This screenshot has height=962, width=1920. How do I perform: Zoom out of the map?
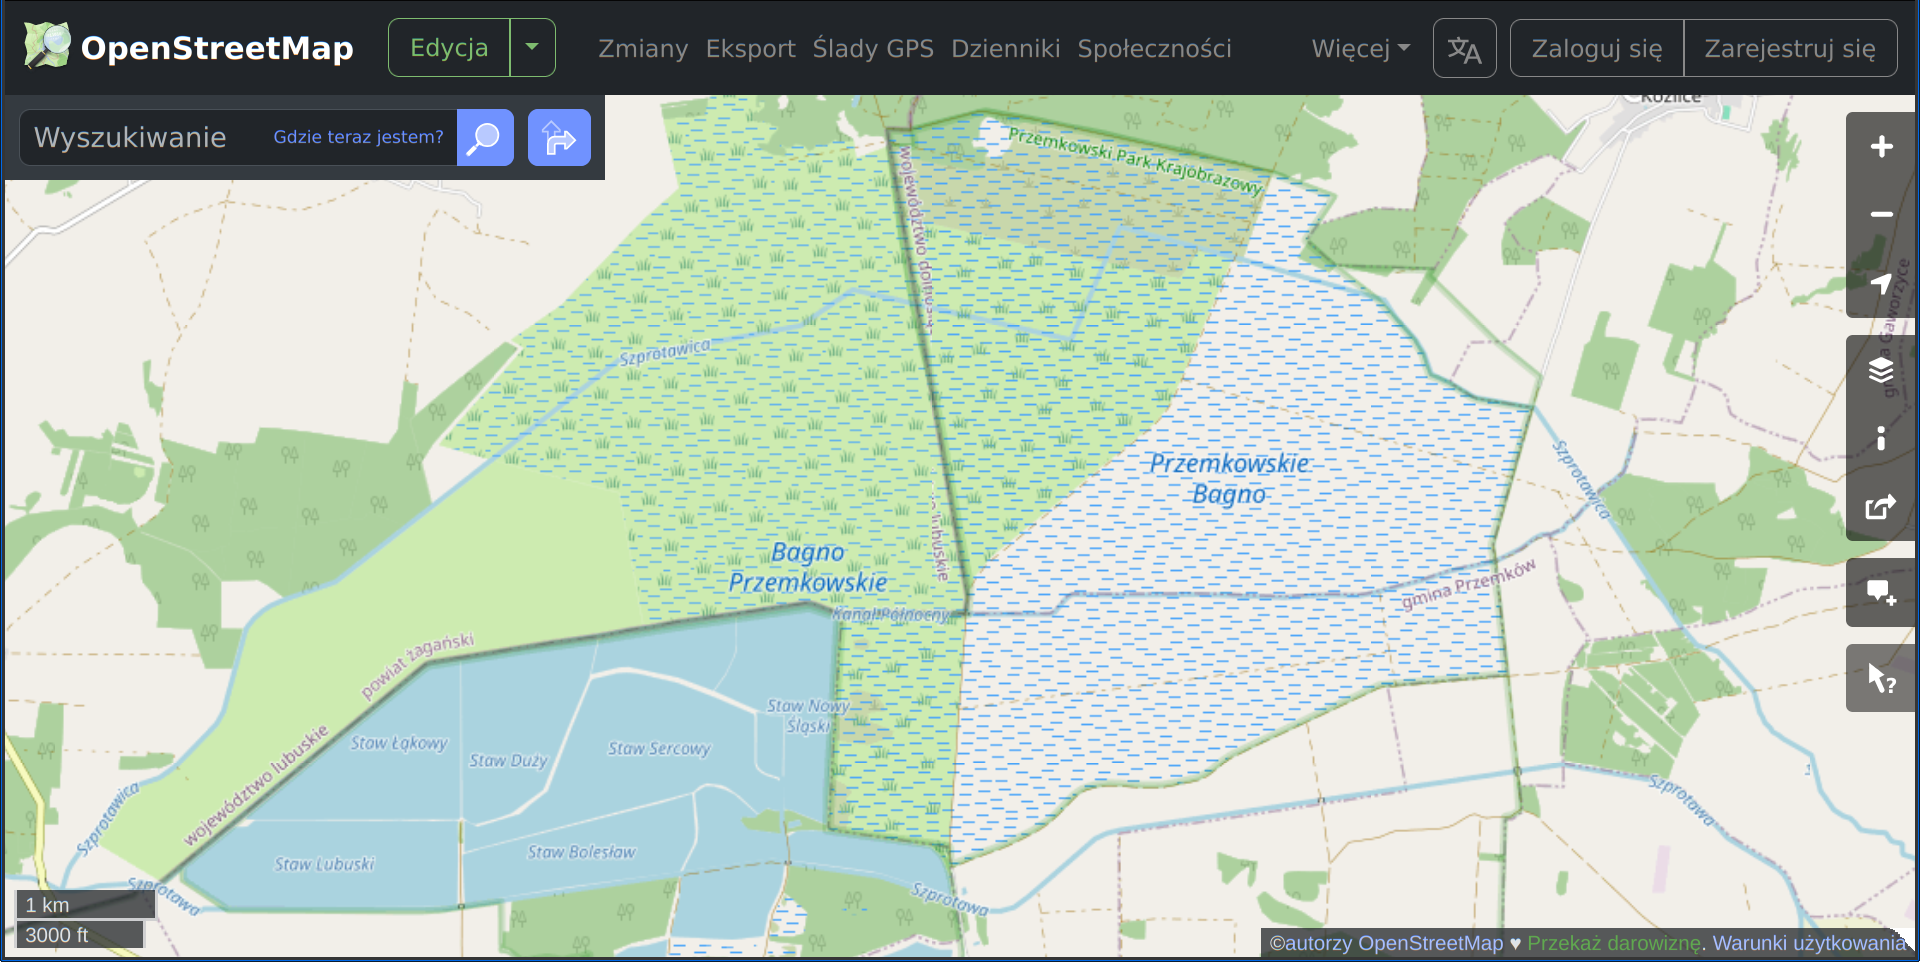click(x=1880, y=215)
